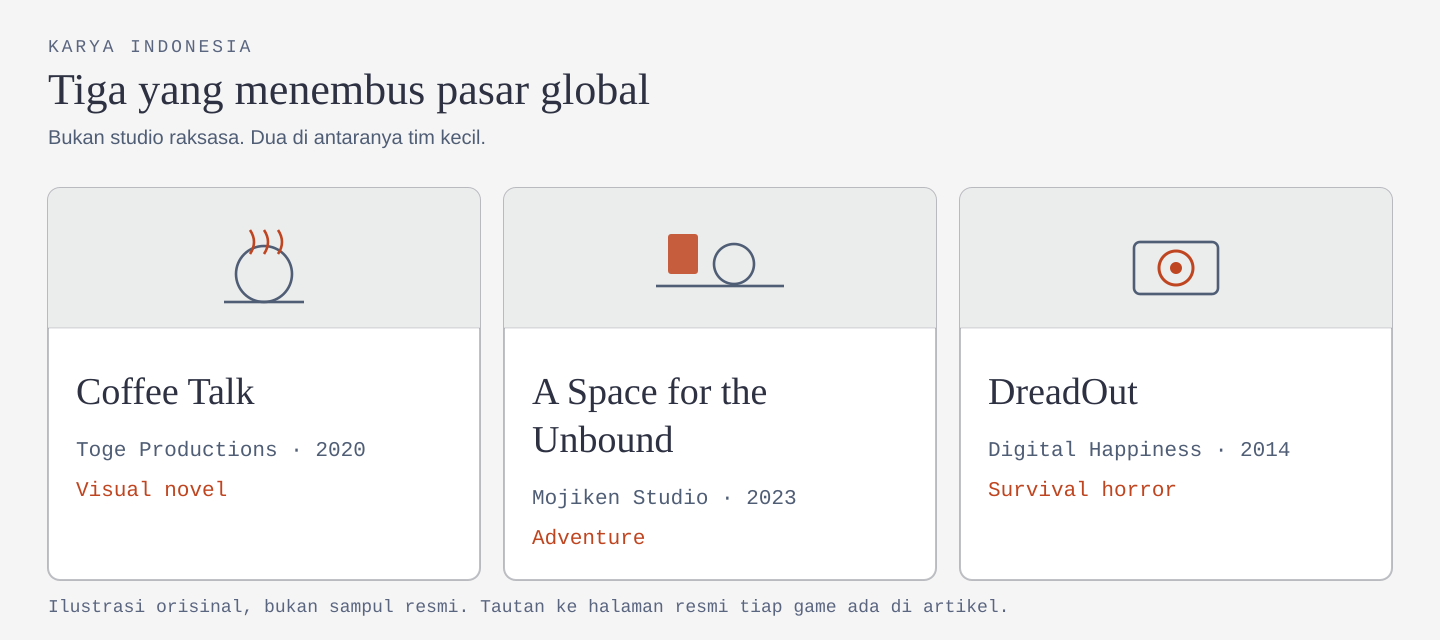This screenshot has width=1440, height=640.
Task: Select the Visual novel genre tag
Action: (x=152, y=490)
